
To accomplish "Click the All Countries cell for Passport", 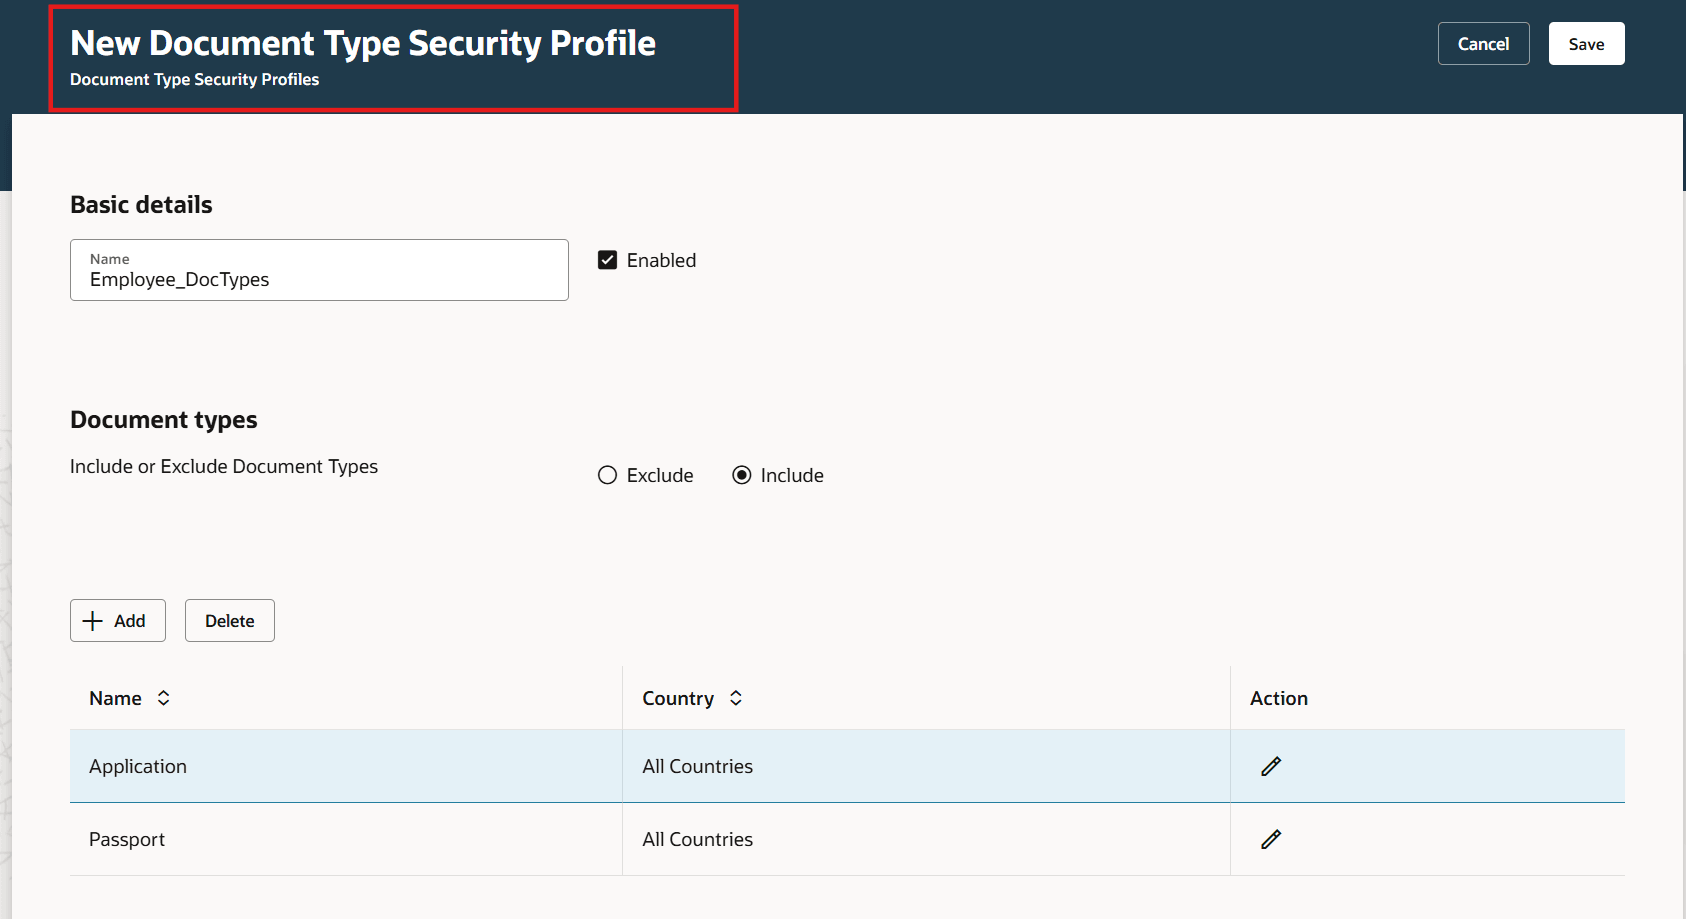I will [697, 839].
